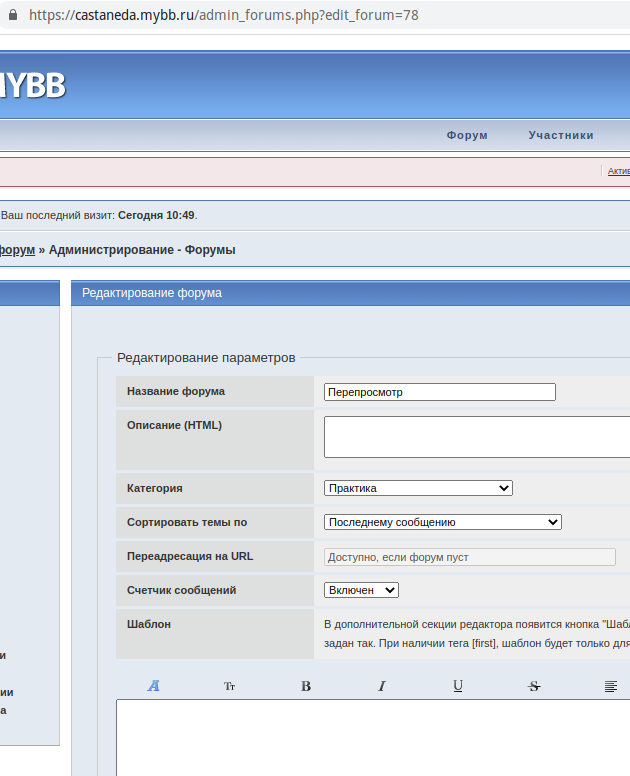Click the Название форума label

tap(176, 391)
